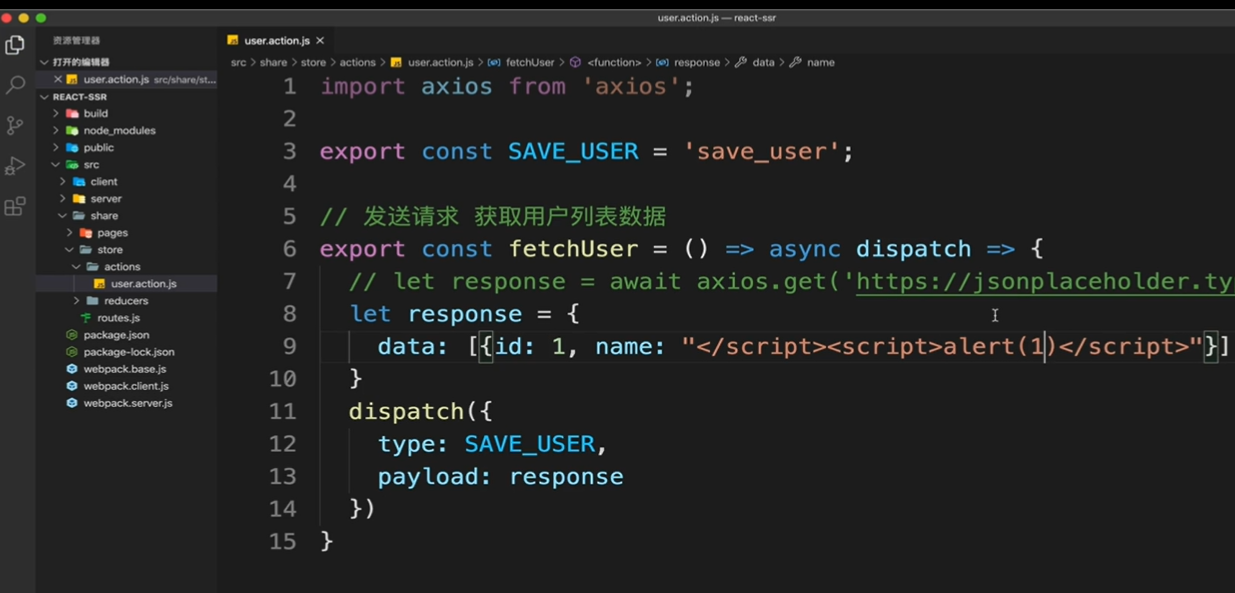This screenshot has width=1235, height=593.
Task: Expand the build folder chevron
Action: tap(56, 114)
